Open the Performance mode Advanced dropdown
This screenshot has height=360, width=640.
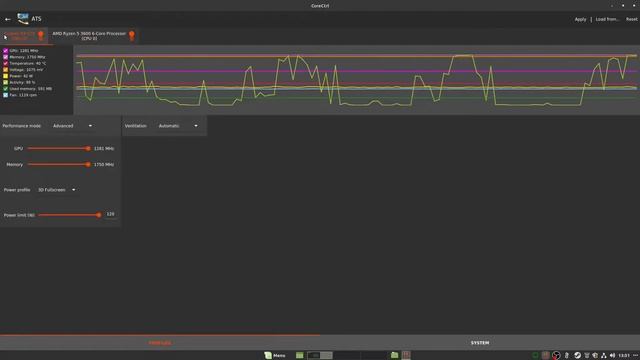(72, 126)
